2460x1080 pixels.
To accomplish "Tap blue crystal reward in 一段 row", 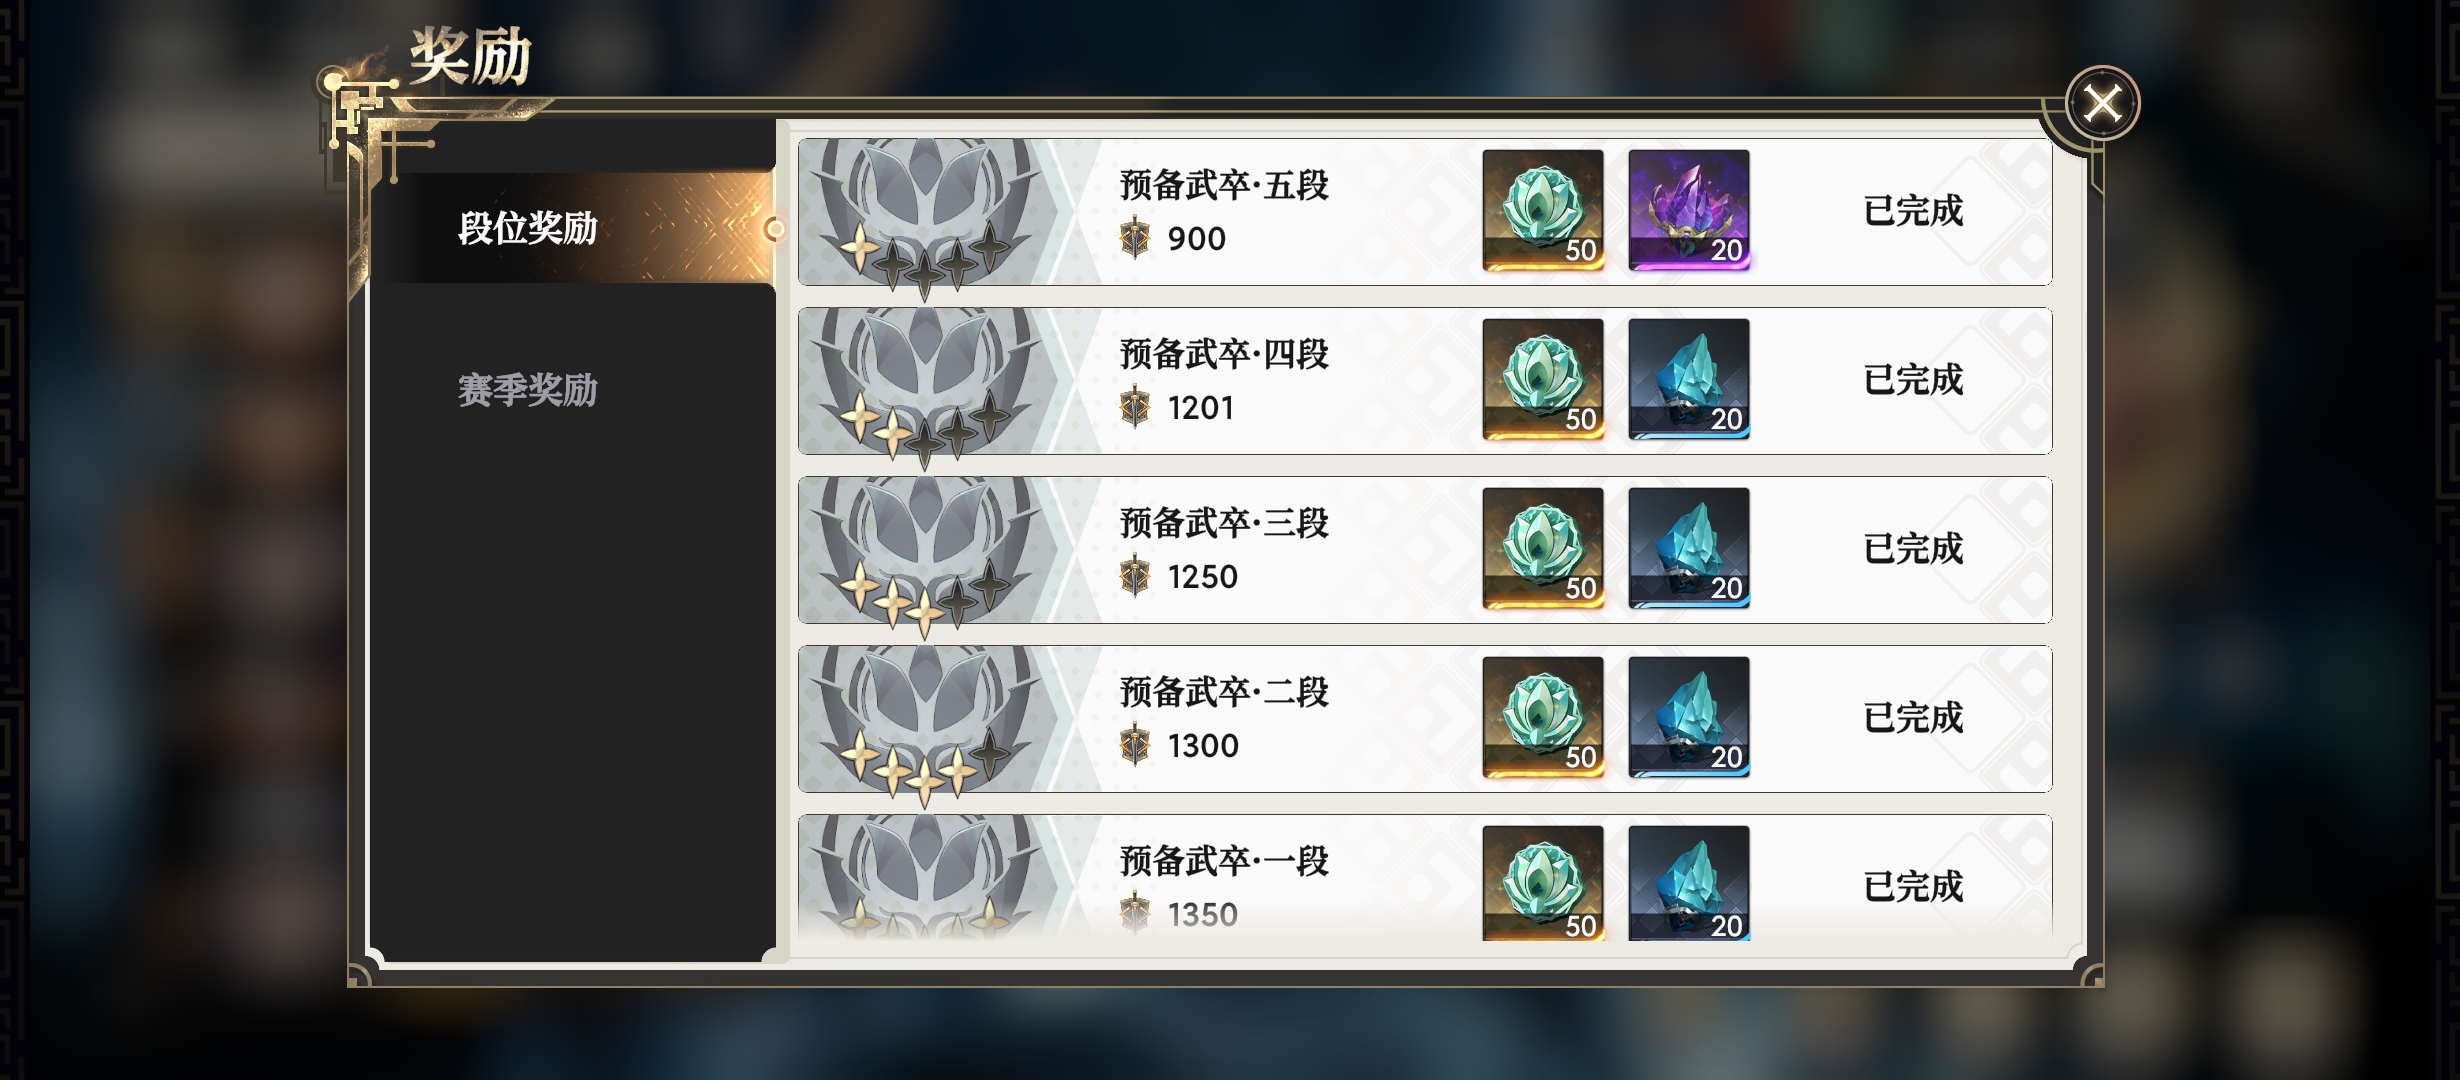I will tap(1689, 883).
